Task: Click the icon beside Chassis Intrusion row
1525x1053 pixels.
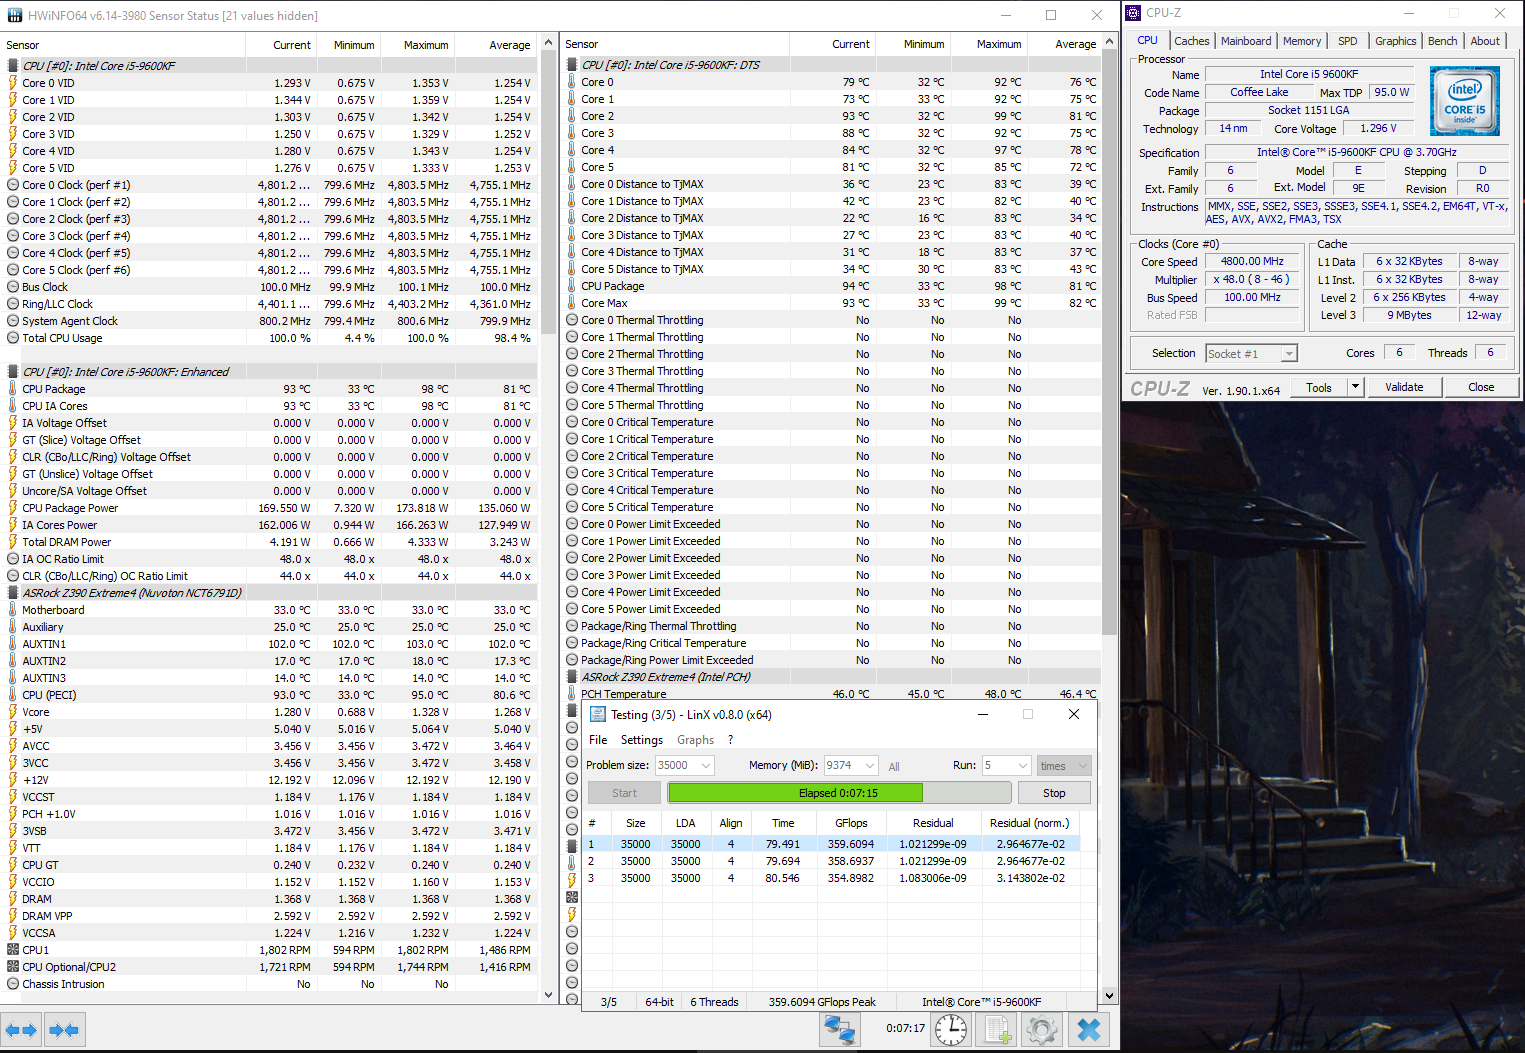Action: 13,984
